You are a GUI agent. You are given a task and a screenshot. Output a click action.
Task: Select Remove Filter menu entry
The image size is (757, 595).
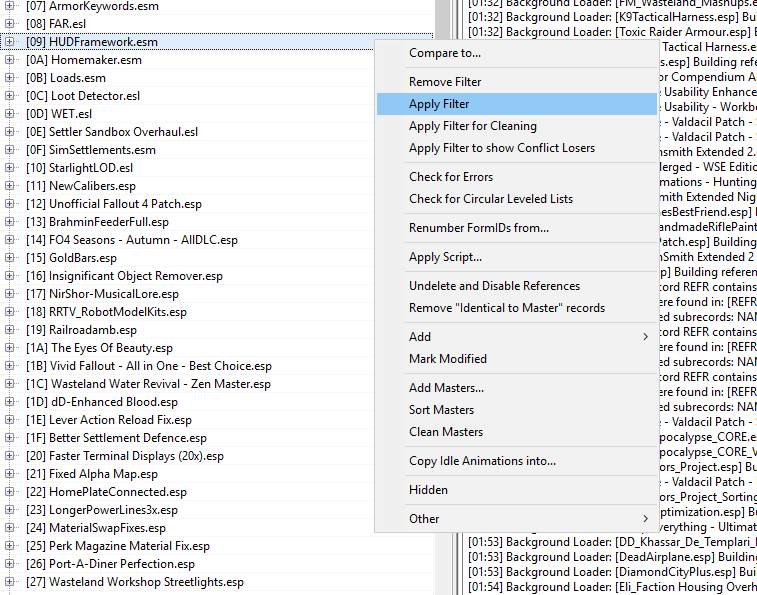(517, 82)
